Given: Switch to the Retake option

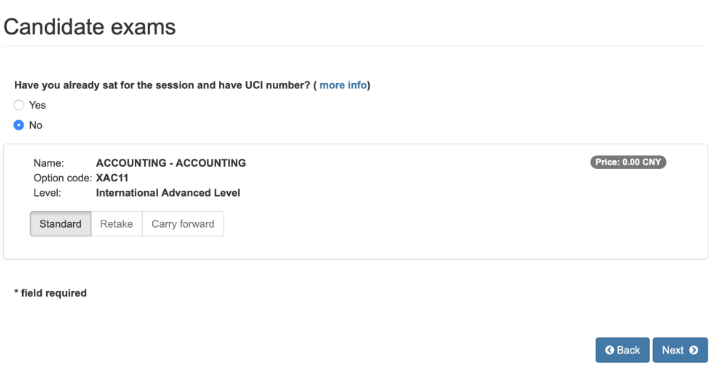Looking at the screenshot, I should pos(117,224).
